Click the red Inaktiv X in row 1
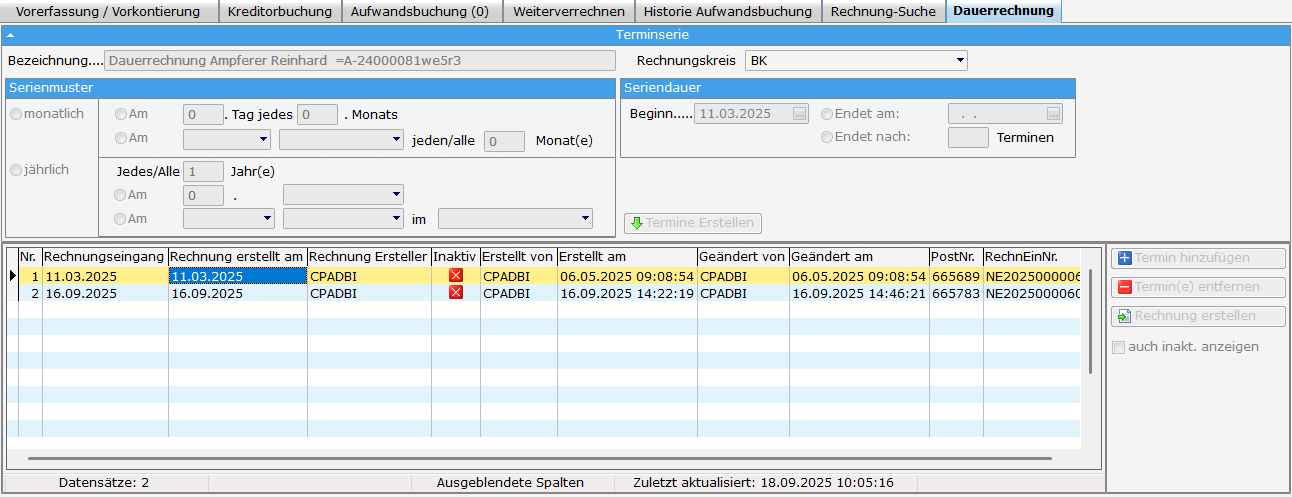 tap(456, 276)
